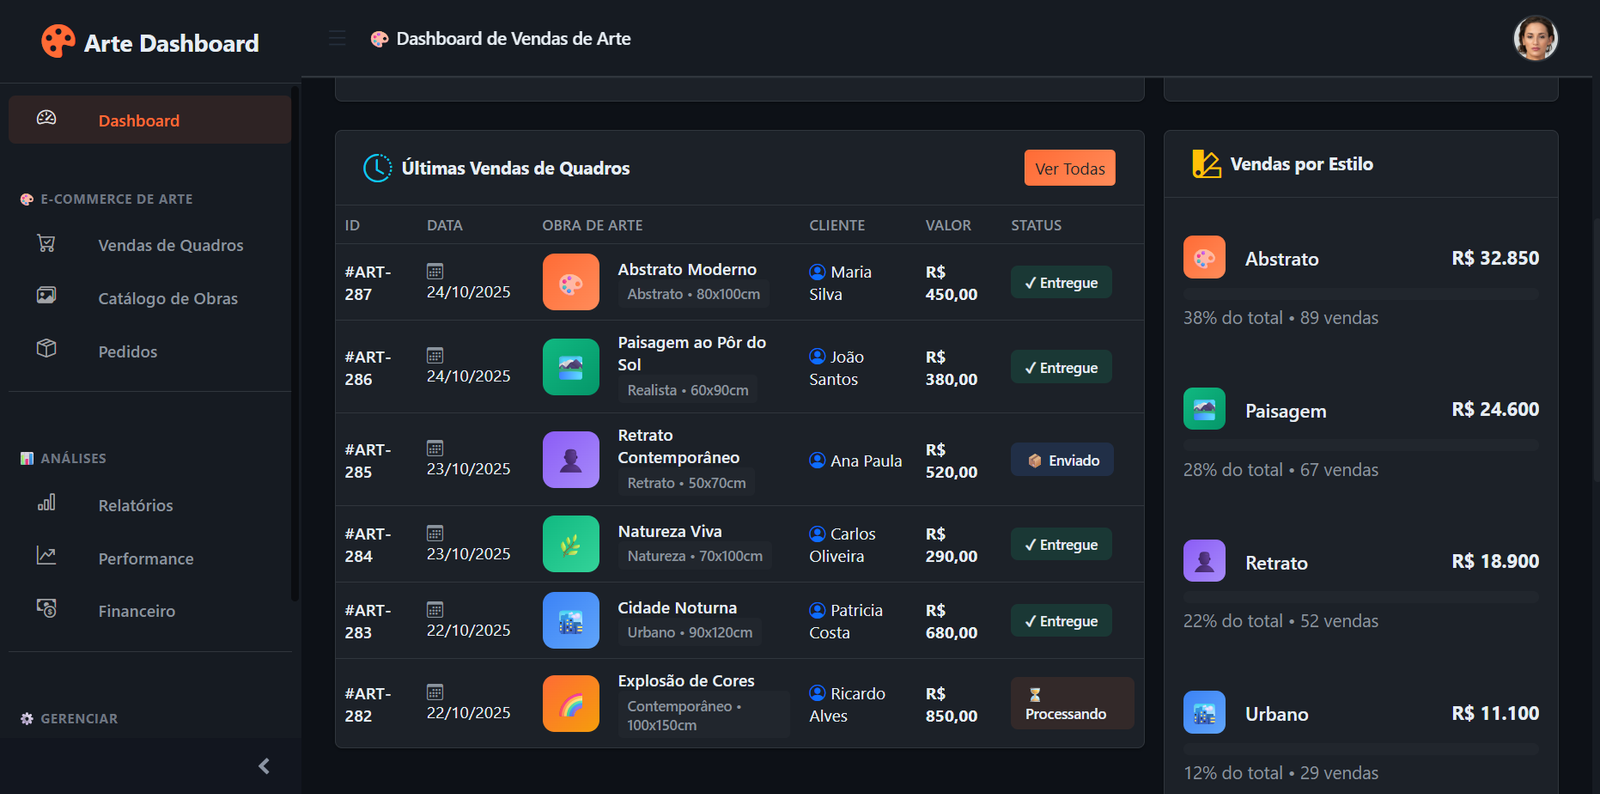Image resolution: width=1600 pixels, height=794 pixels.
Task: Click the STATUS column header
Action: 1036,225
